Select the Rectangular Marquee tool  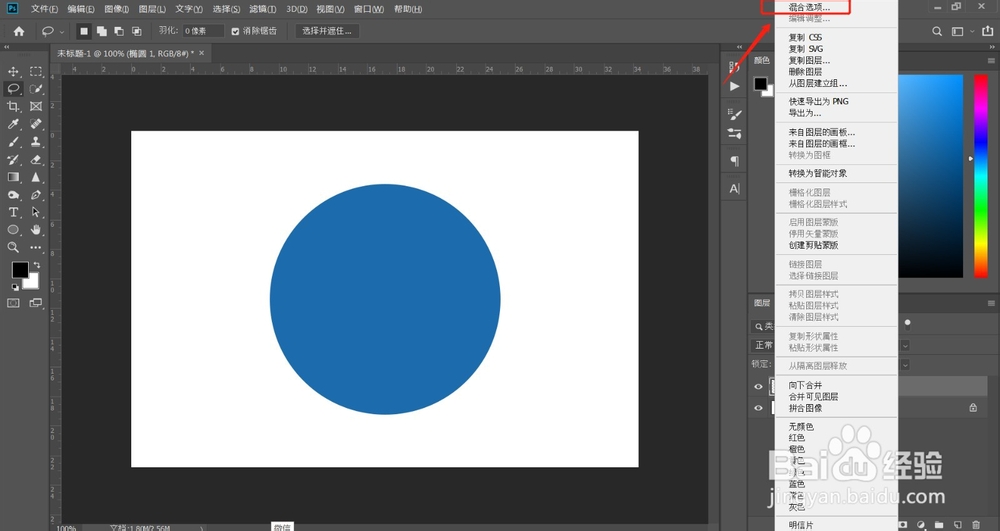tap(36, 71)
